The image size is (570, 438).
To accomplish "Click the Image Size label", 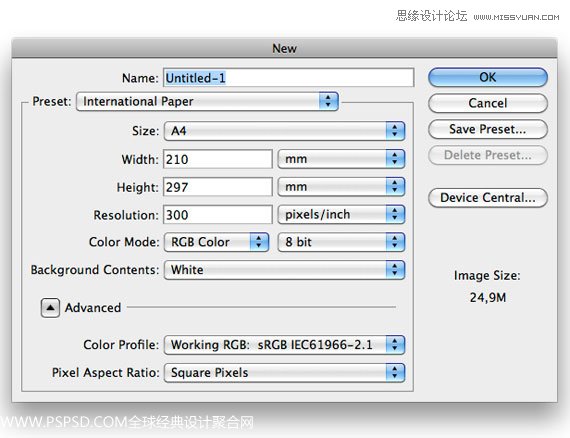I will click(487, 276).
